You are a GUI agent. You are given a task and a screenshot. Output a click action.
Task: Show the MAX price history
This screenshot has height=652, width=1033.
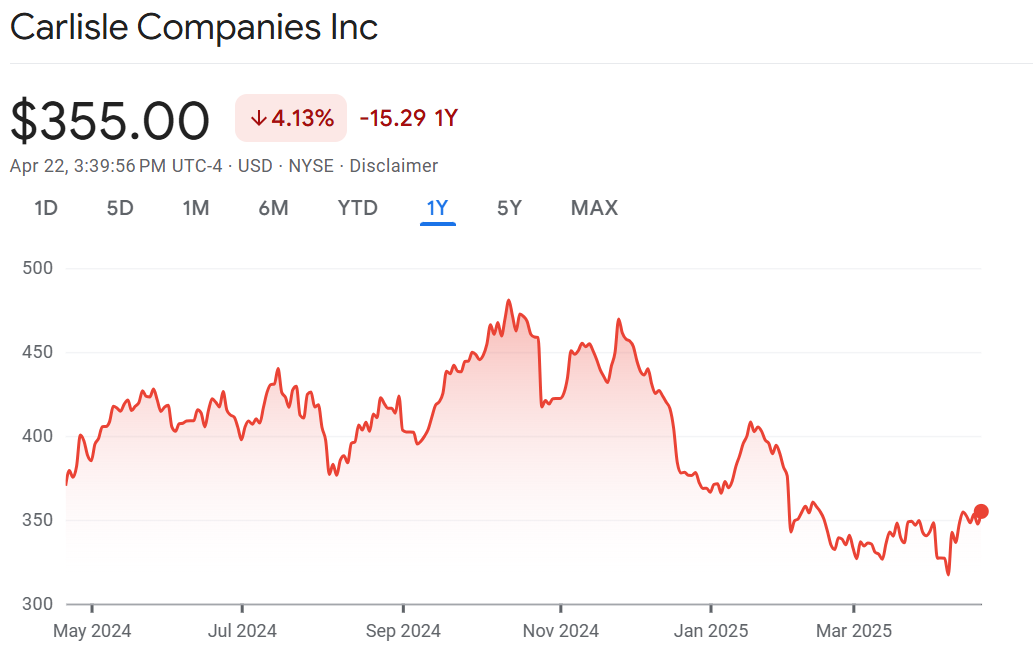tap(594, 208)
